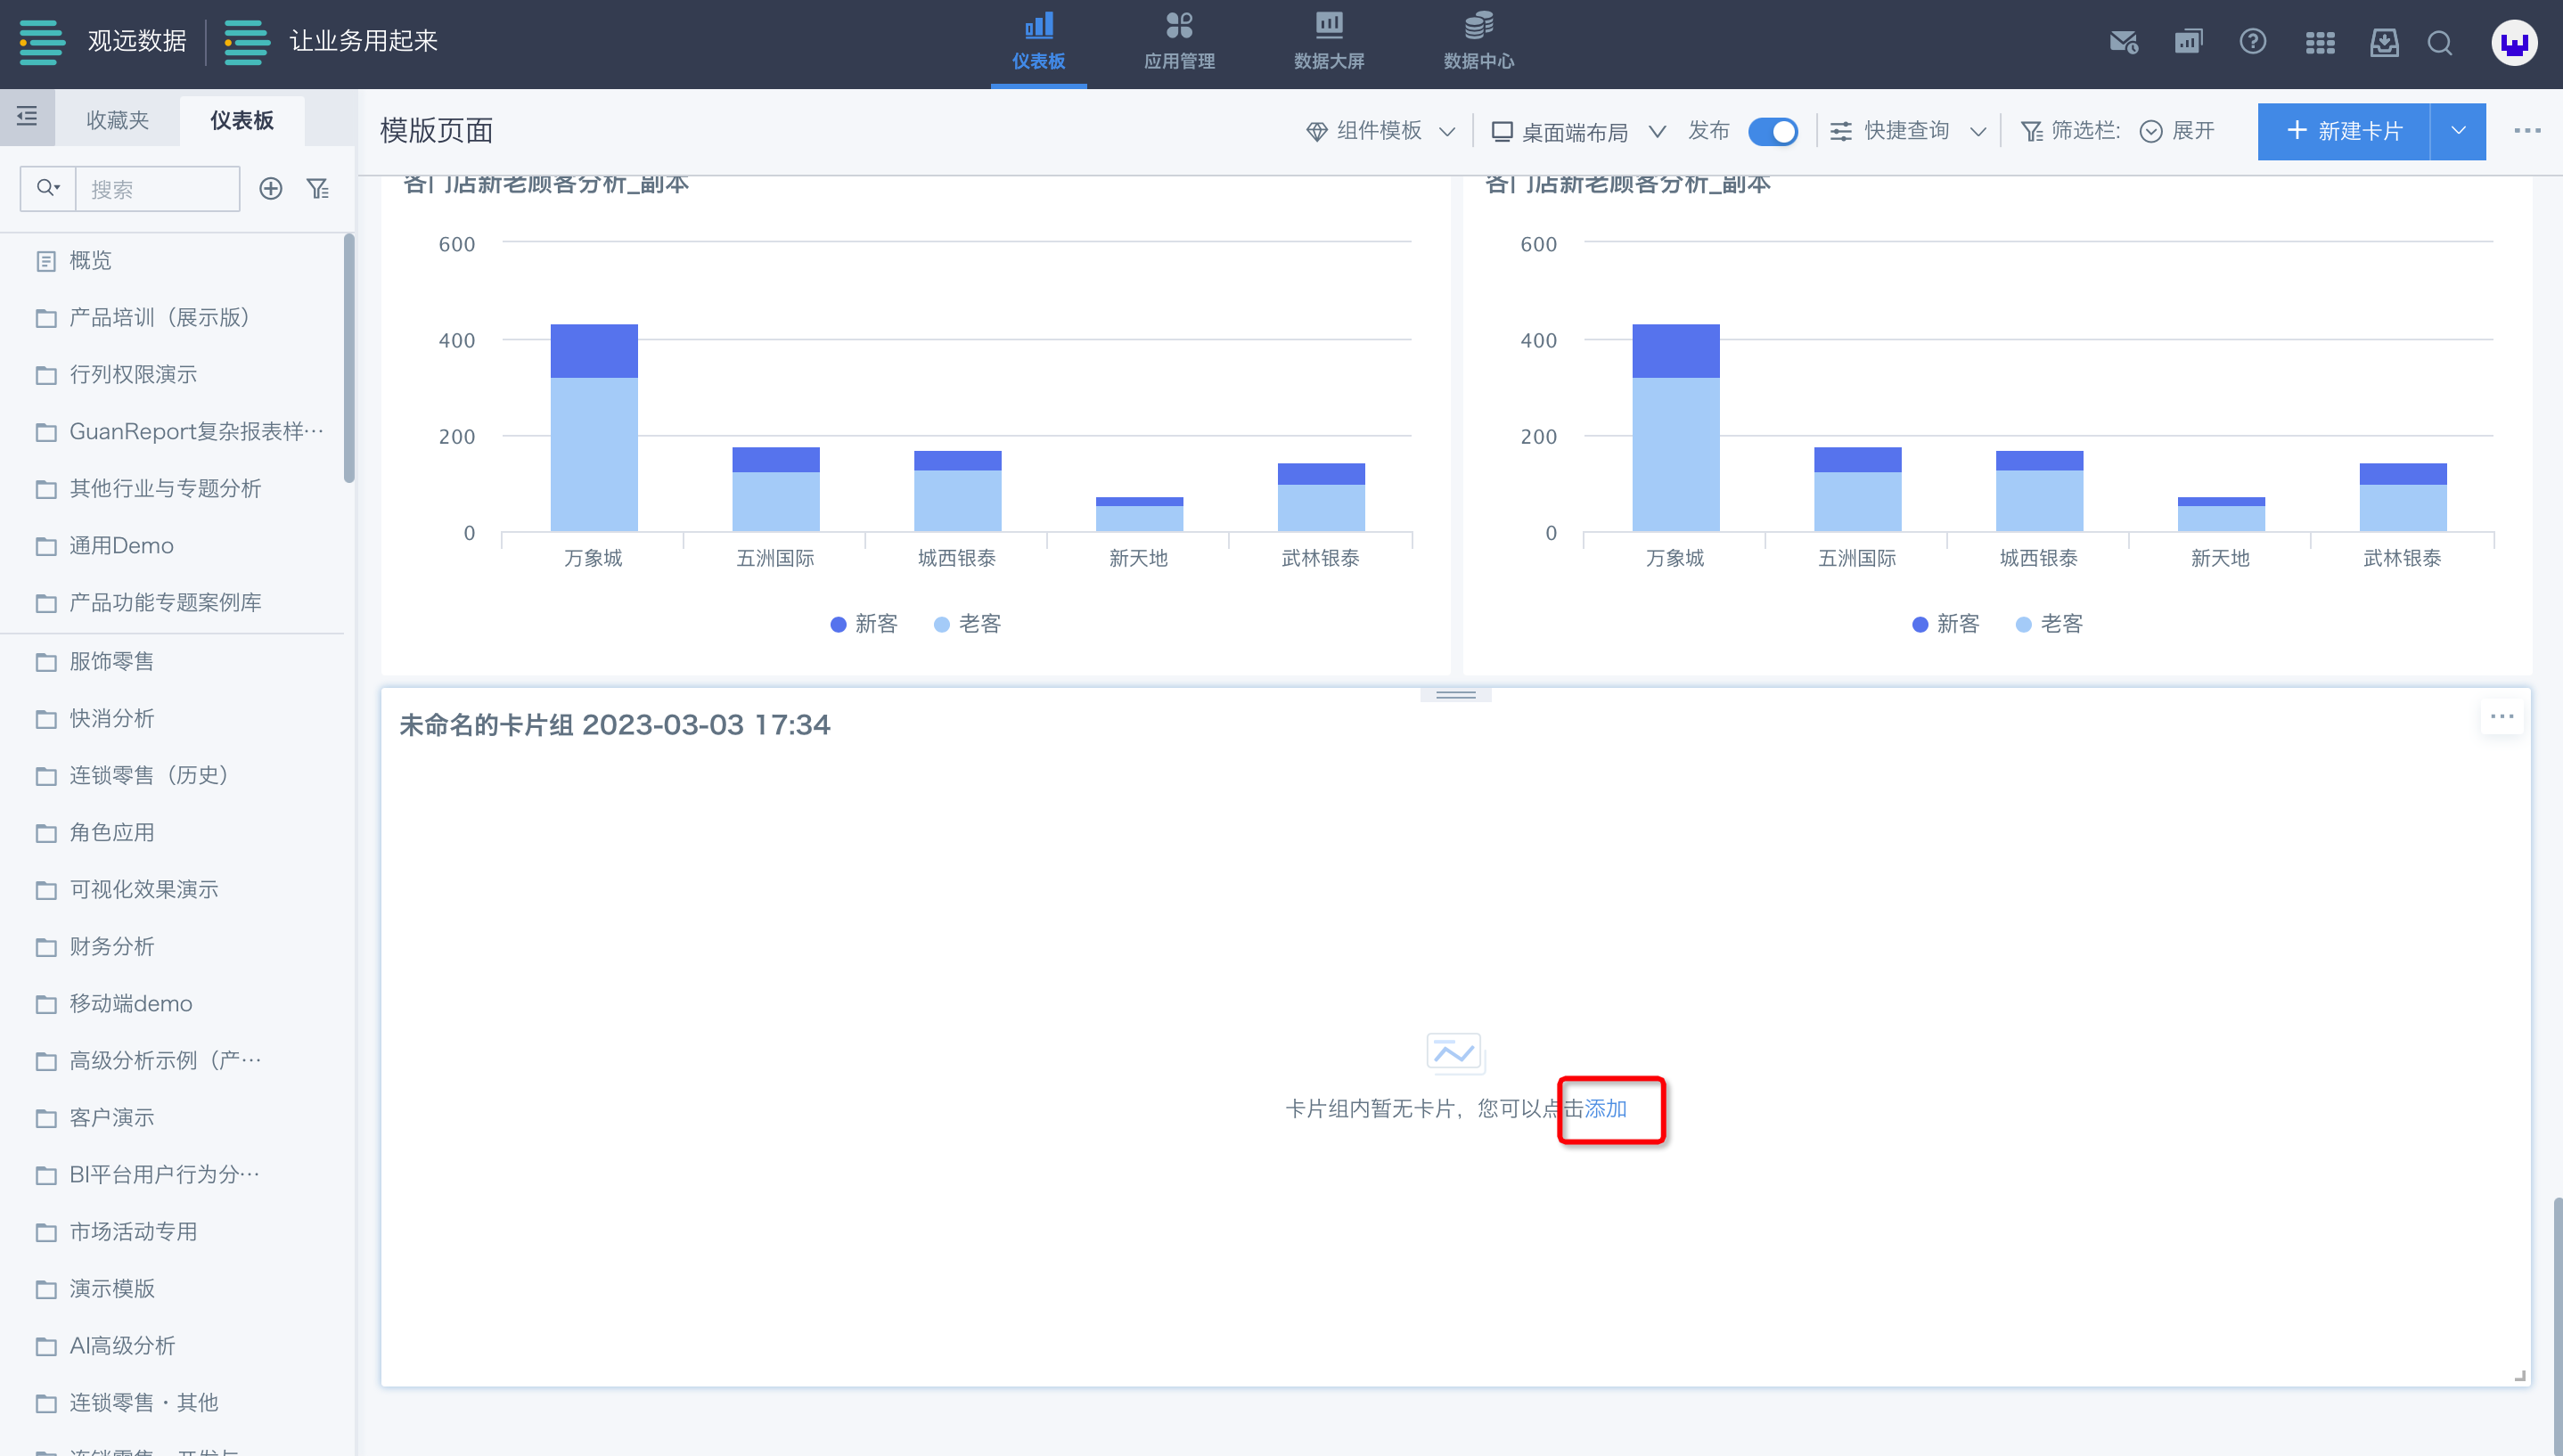
Task: Click the 新建卡片 button
Action: pos(2343,131)
